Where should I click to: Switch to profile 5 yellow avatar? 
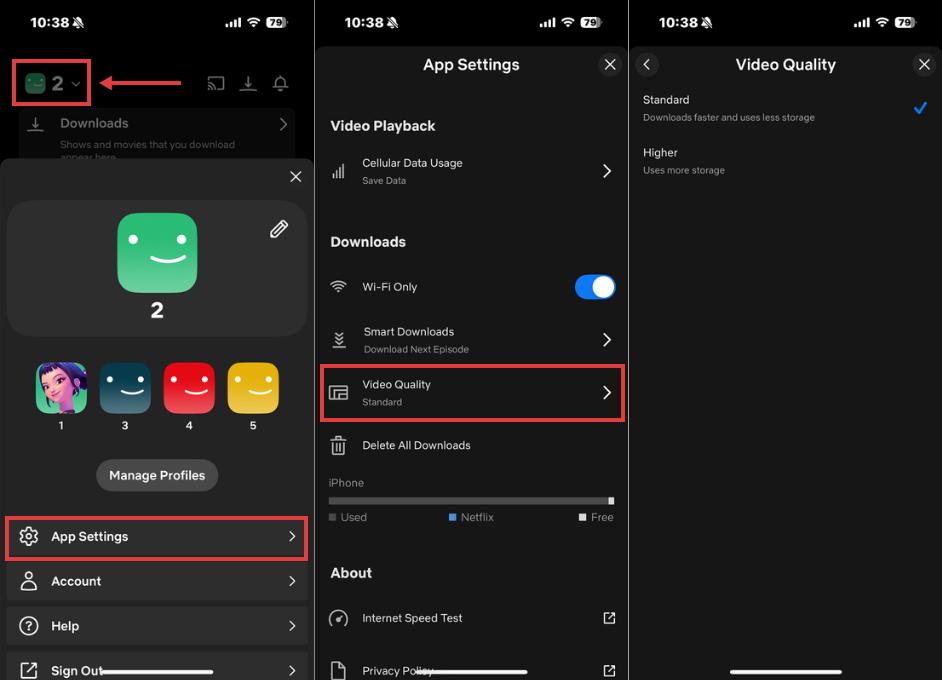[x=253, y=388]
